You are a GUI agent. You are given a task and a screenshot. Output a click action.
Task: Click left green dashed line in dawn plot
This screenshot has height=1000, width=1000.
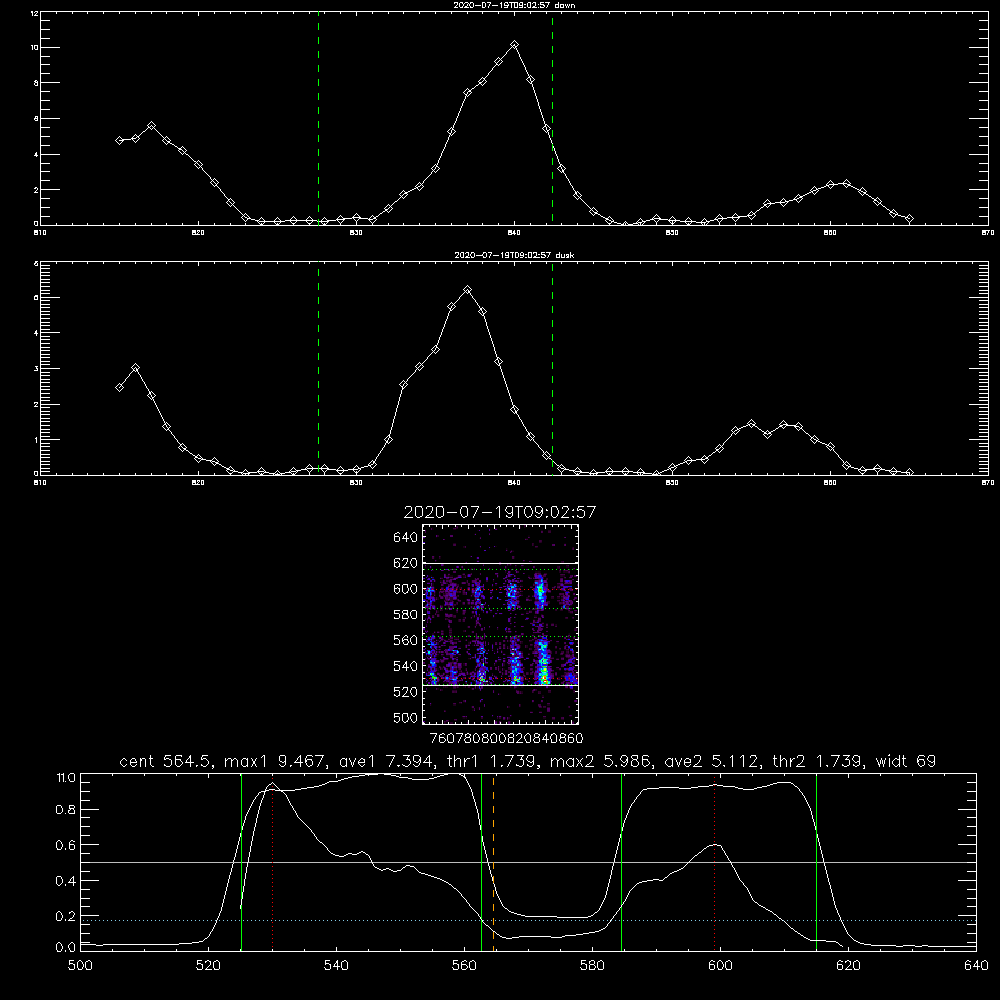pyautogui.click(x=318, y=119)
